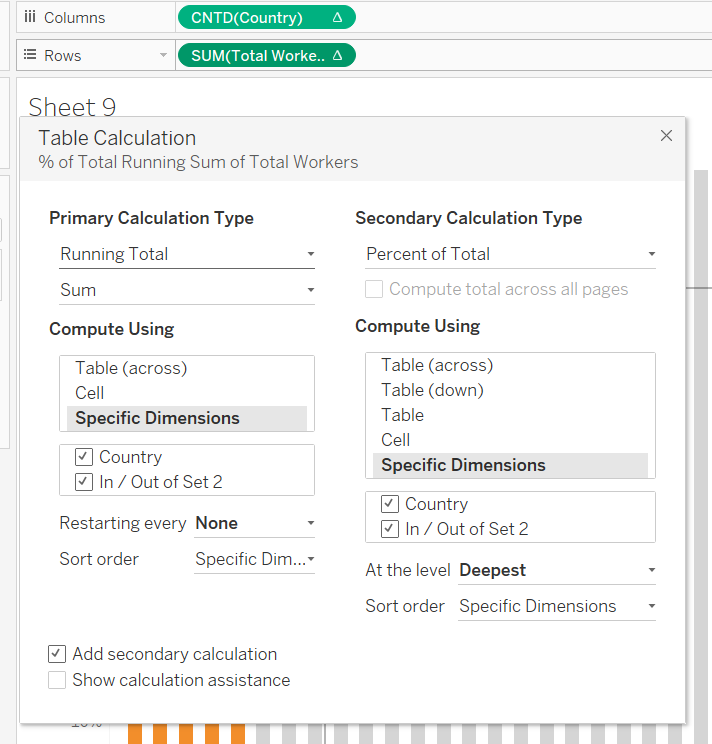Open the Running Total calculation type dropdown
The image size is (712, 744).
point(187,254)
